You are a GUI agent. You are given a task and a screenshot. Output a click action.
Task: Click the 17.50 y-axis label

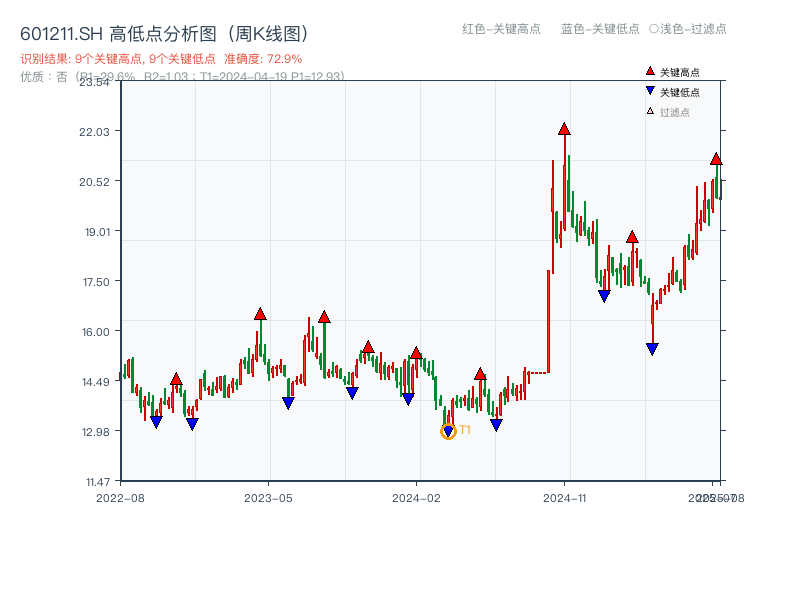(x=96, y=282)
